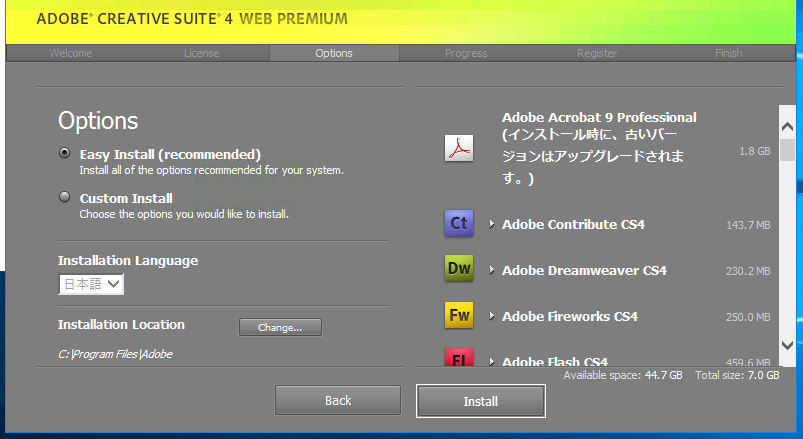Go to the Welcome step tab
The height and width of the screenshot is (439, 803).
click(71, 53)
